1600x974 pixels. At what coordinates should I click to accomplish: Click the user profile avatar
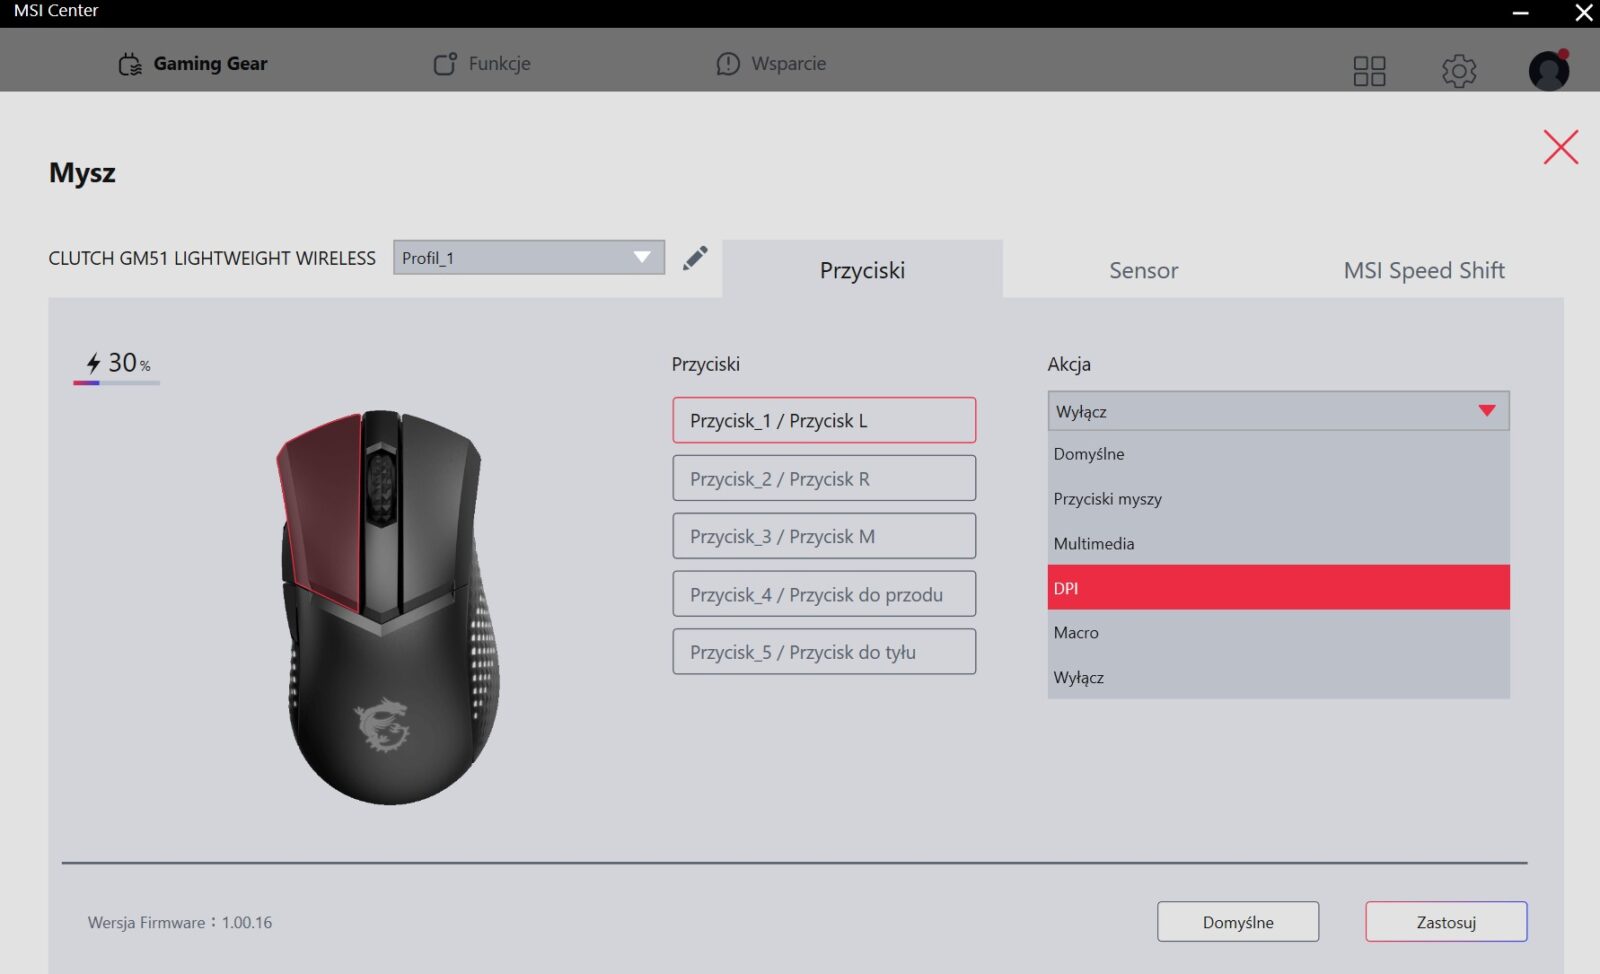pyautogui.click(x=1548, y=71)
